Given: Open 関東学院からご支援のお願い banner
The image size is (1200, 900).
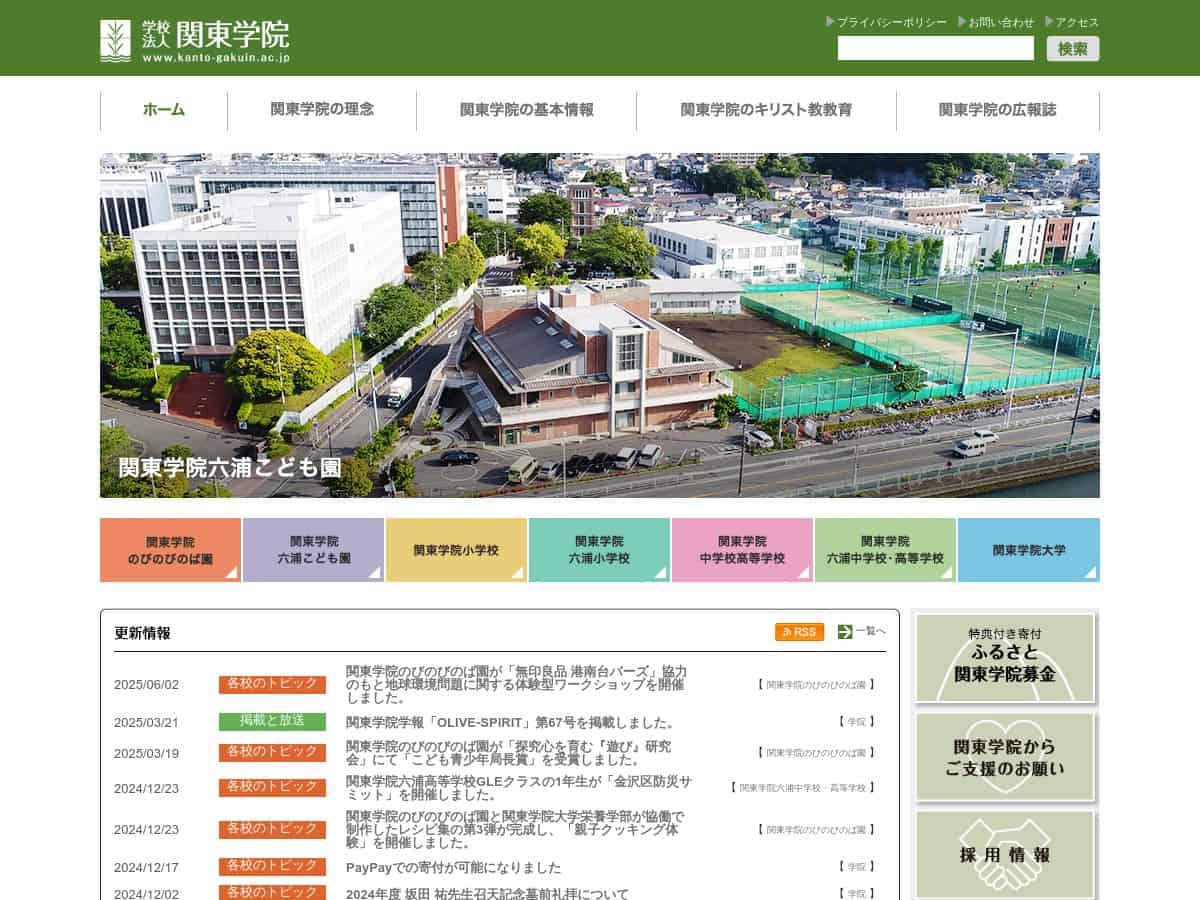Looking at the screenshot, I should tap(1005, 757).
